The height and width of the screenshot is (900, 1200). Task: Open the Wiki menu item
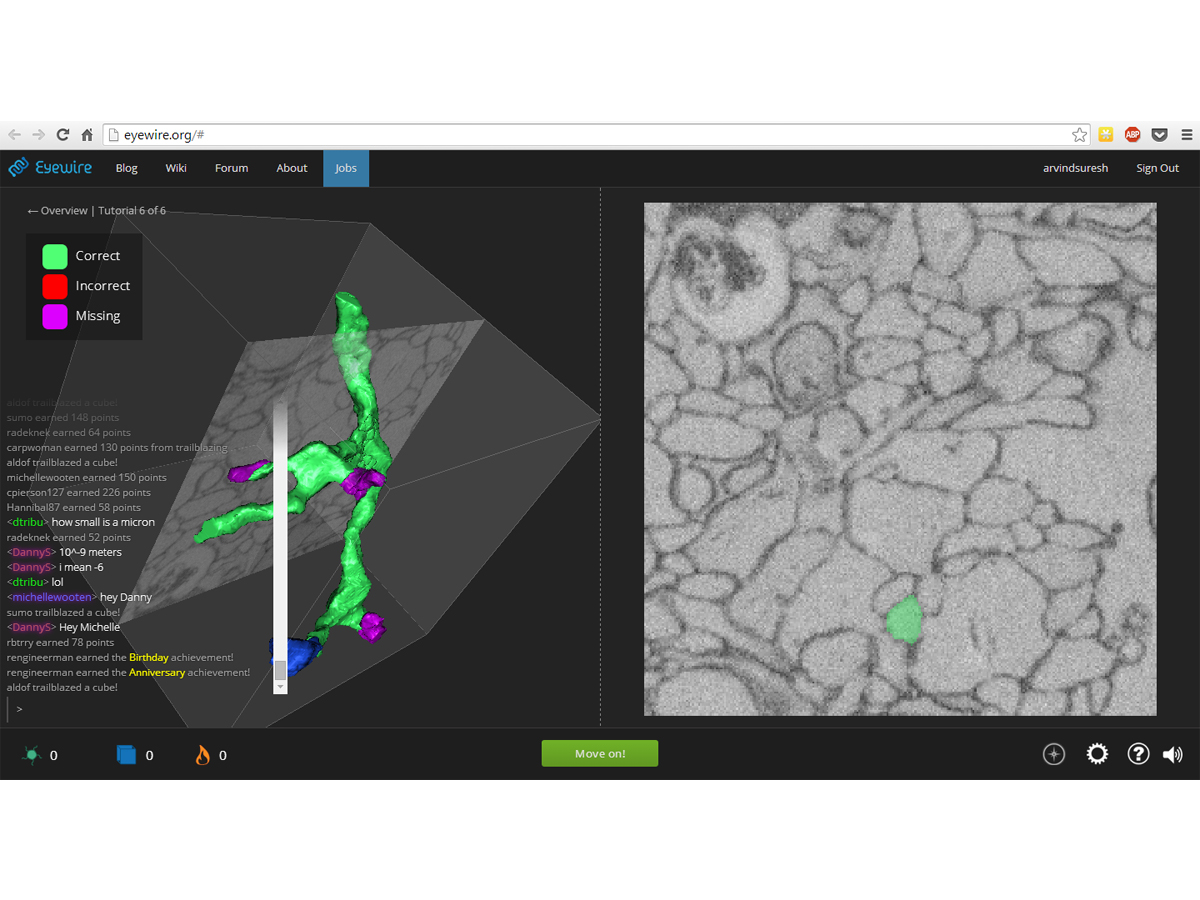(176, 168)
